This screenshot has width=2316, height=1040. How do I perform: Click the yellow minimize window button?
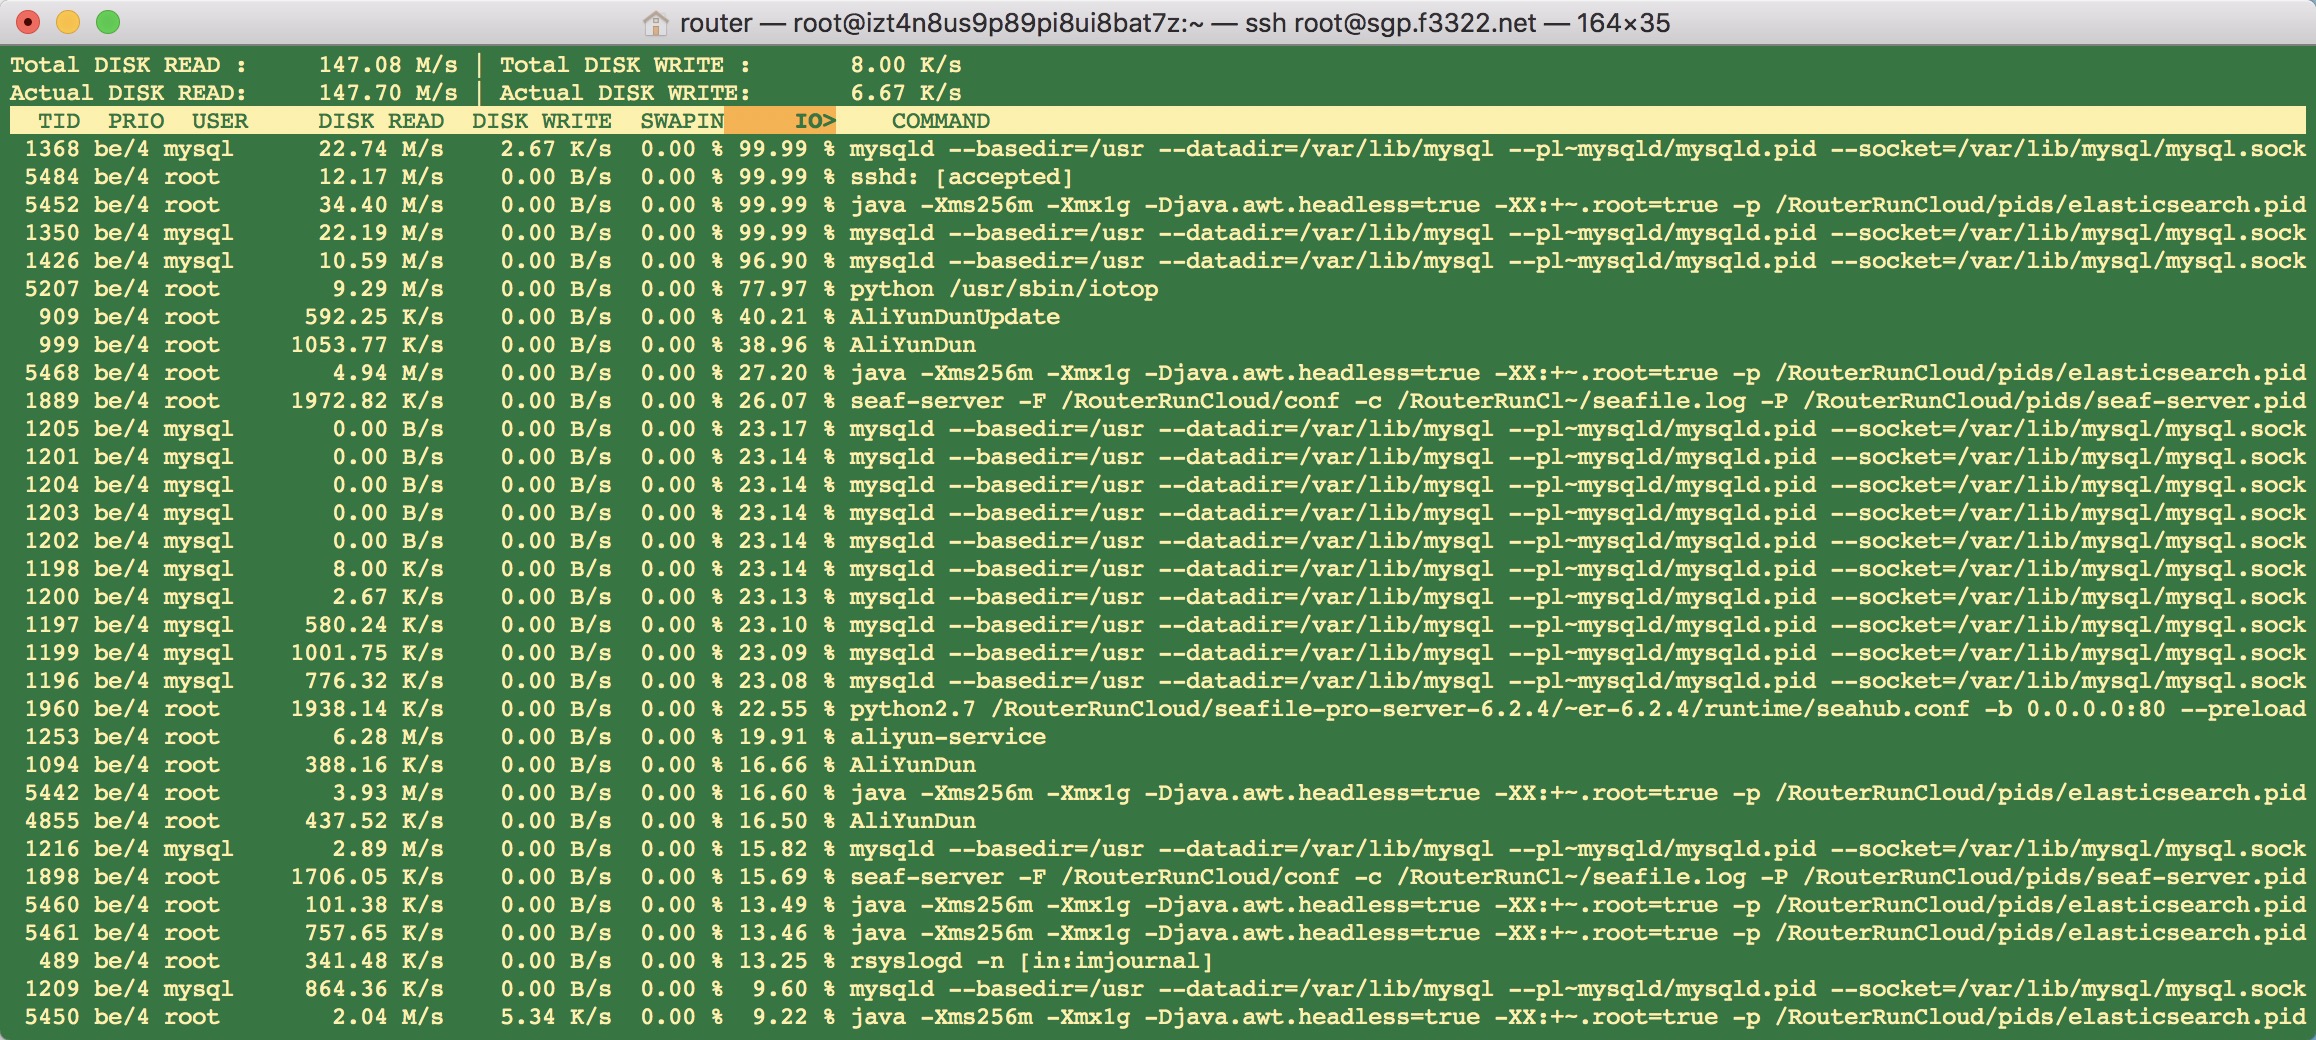point(68,22)
